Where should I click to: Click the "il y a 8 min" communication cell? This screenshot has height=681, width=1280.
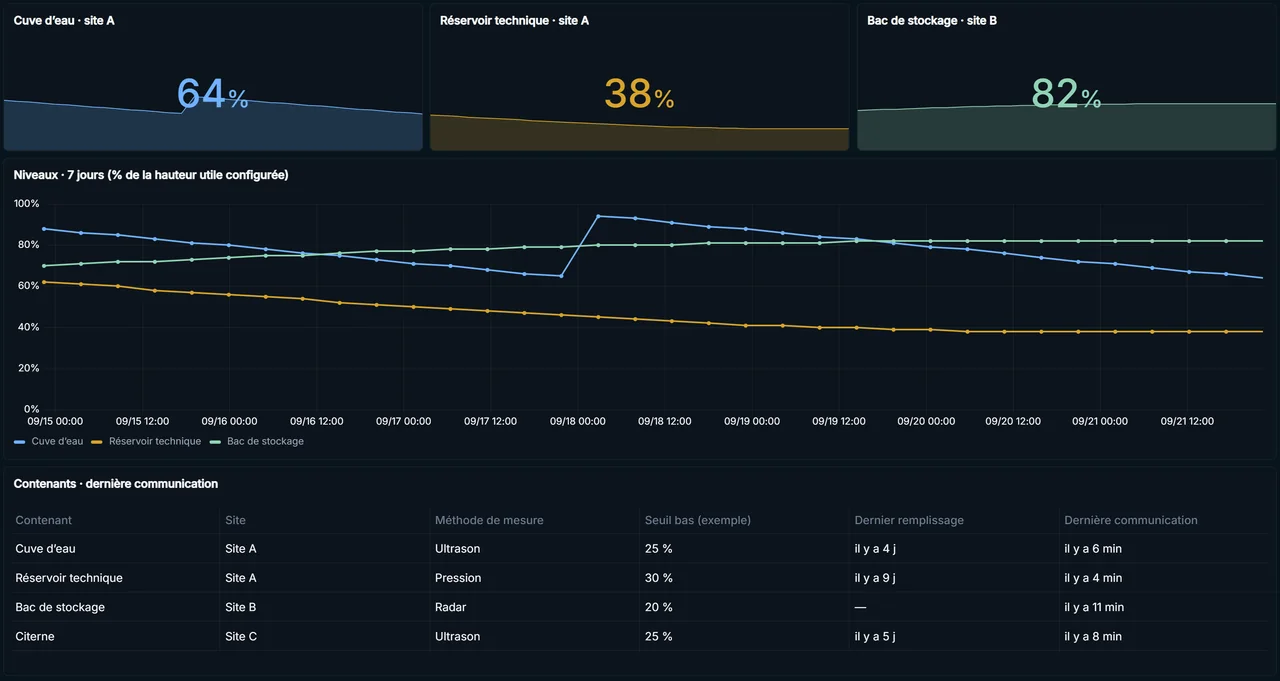point(1093,636)
